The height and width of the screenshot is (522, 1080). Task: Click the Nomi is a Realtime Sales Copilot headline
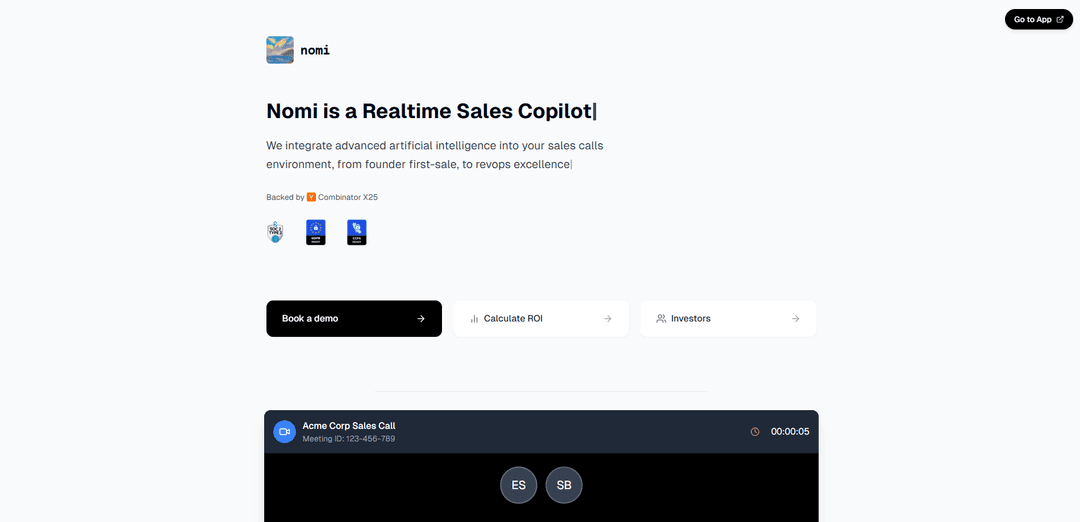[429, 111]
